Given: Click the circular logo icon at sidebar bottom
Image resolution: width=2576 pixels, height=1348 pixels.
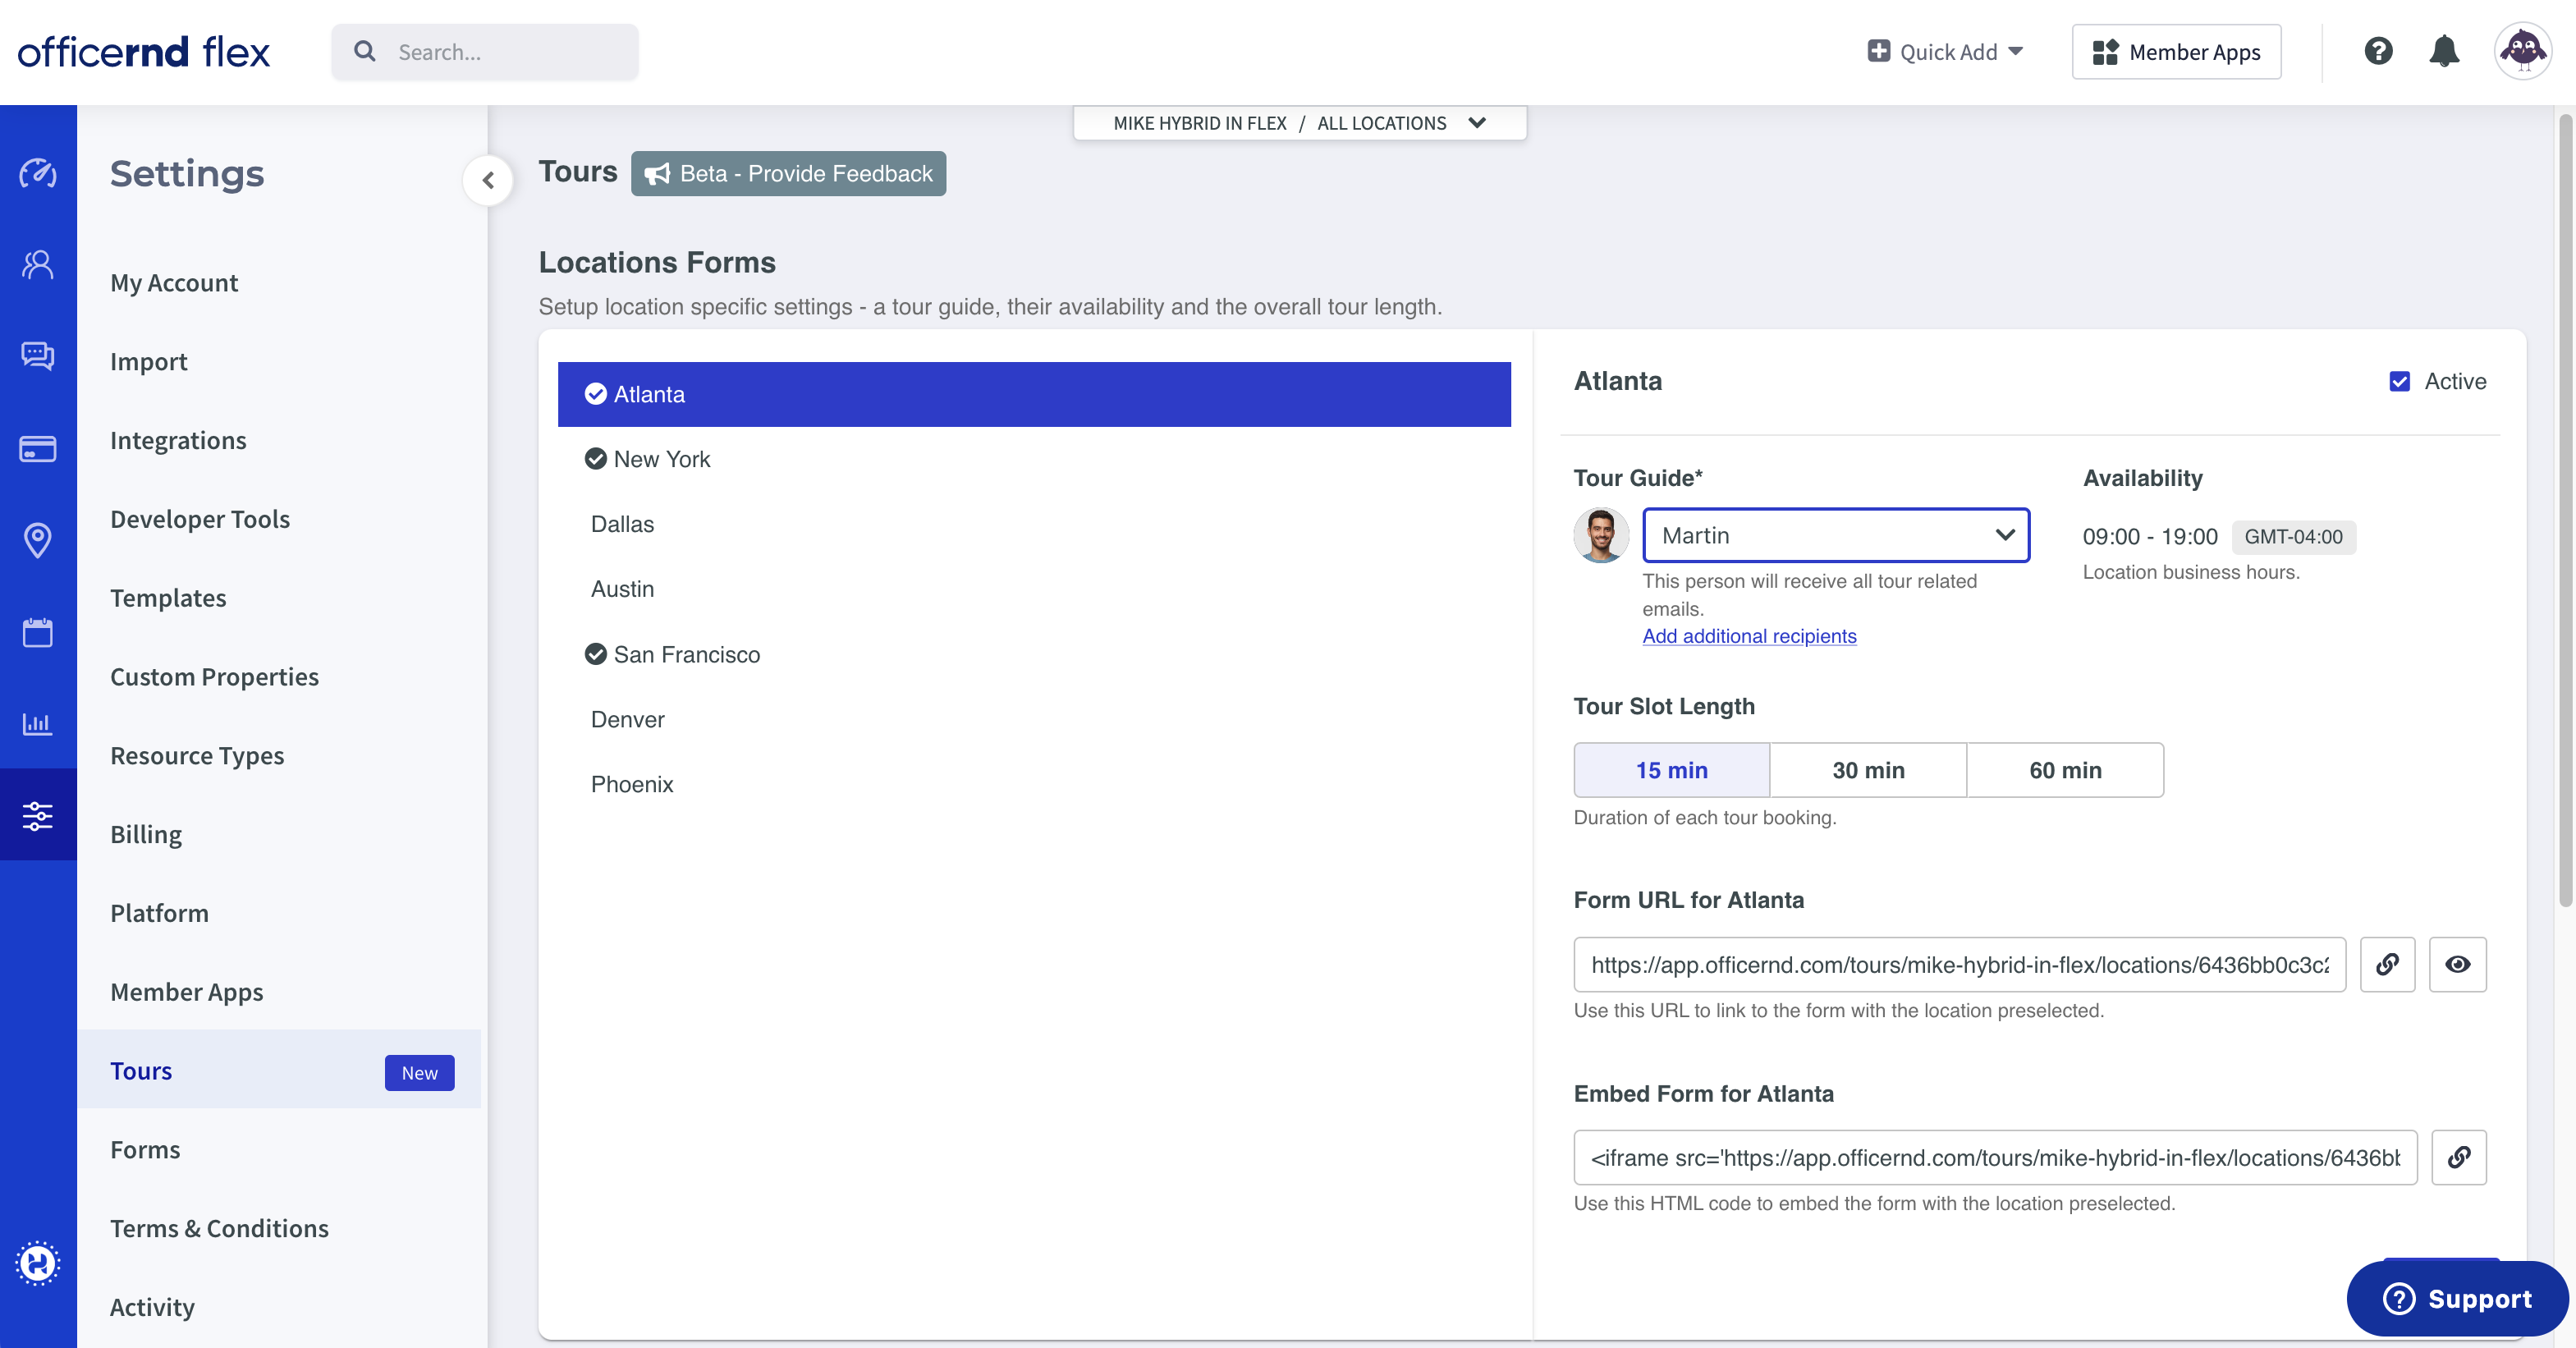Looking at the screenshot, I should point(38,1263).
